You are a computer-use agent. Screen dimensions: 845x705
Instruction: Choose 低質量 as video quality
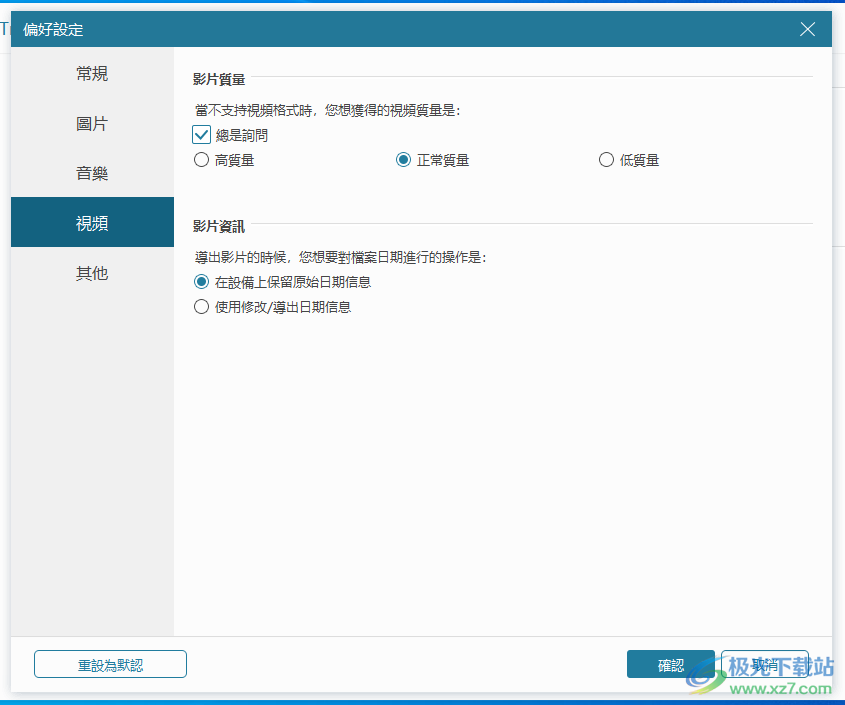click(x=606, y=159)
